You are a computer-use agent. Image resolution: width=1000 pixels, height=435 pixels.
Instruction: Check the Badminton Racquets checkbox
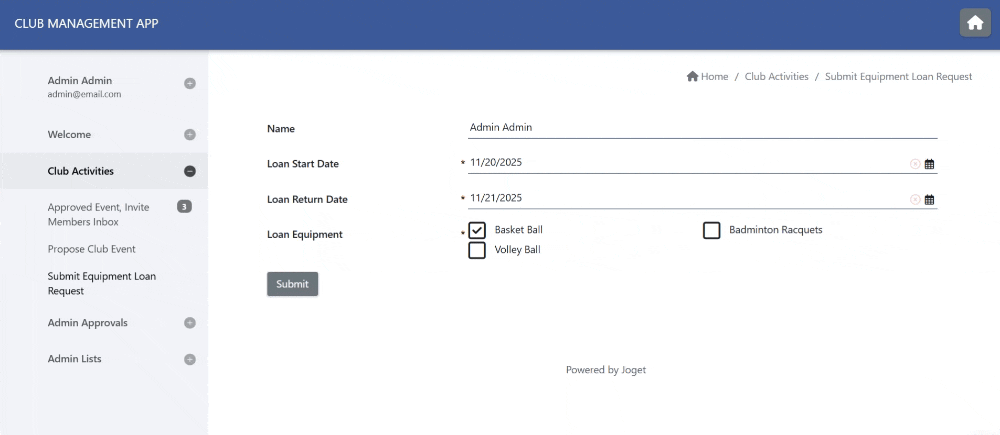[712, 230]
